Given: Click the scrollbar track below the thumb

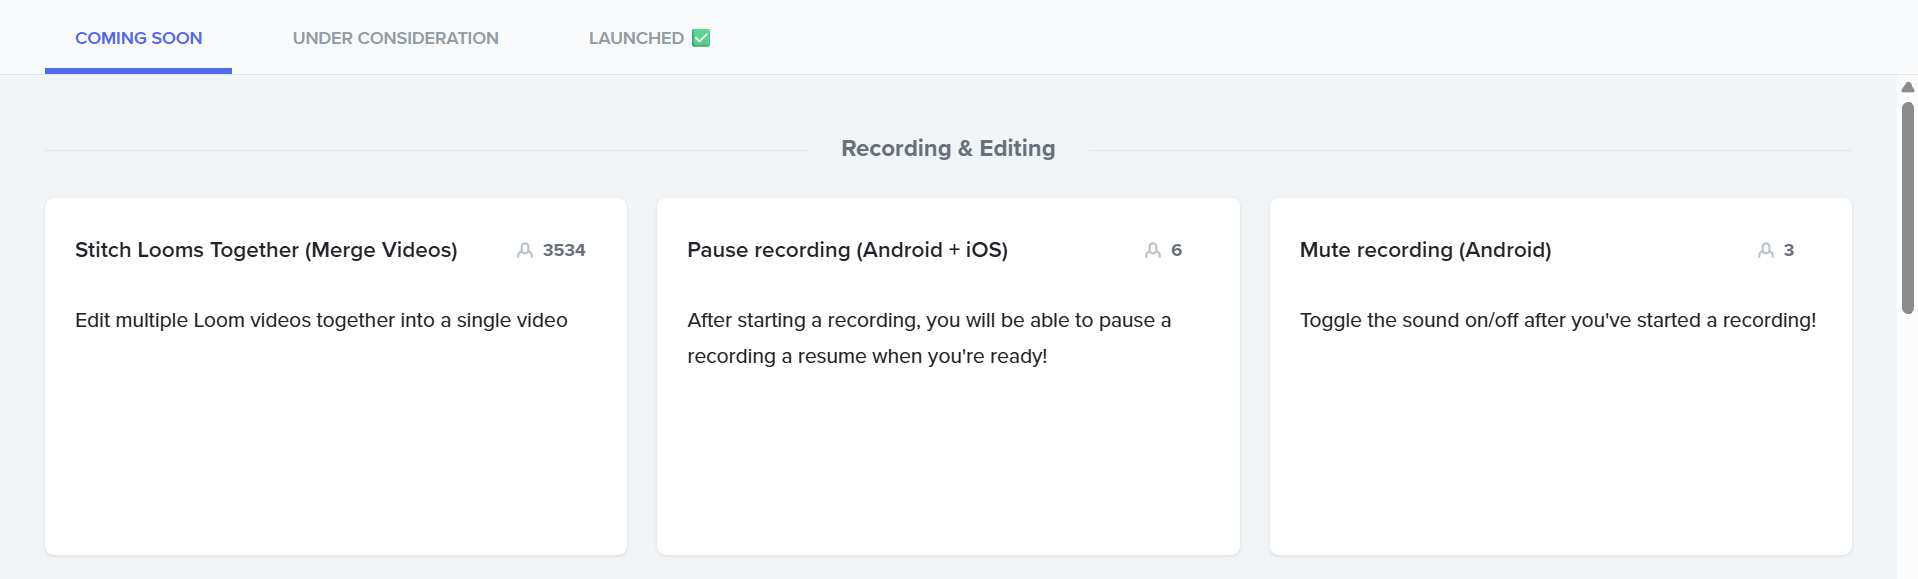Looking at the screenshot, I should [1907, 450].
